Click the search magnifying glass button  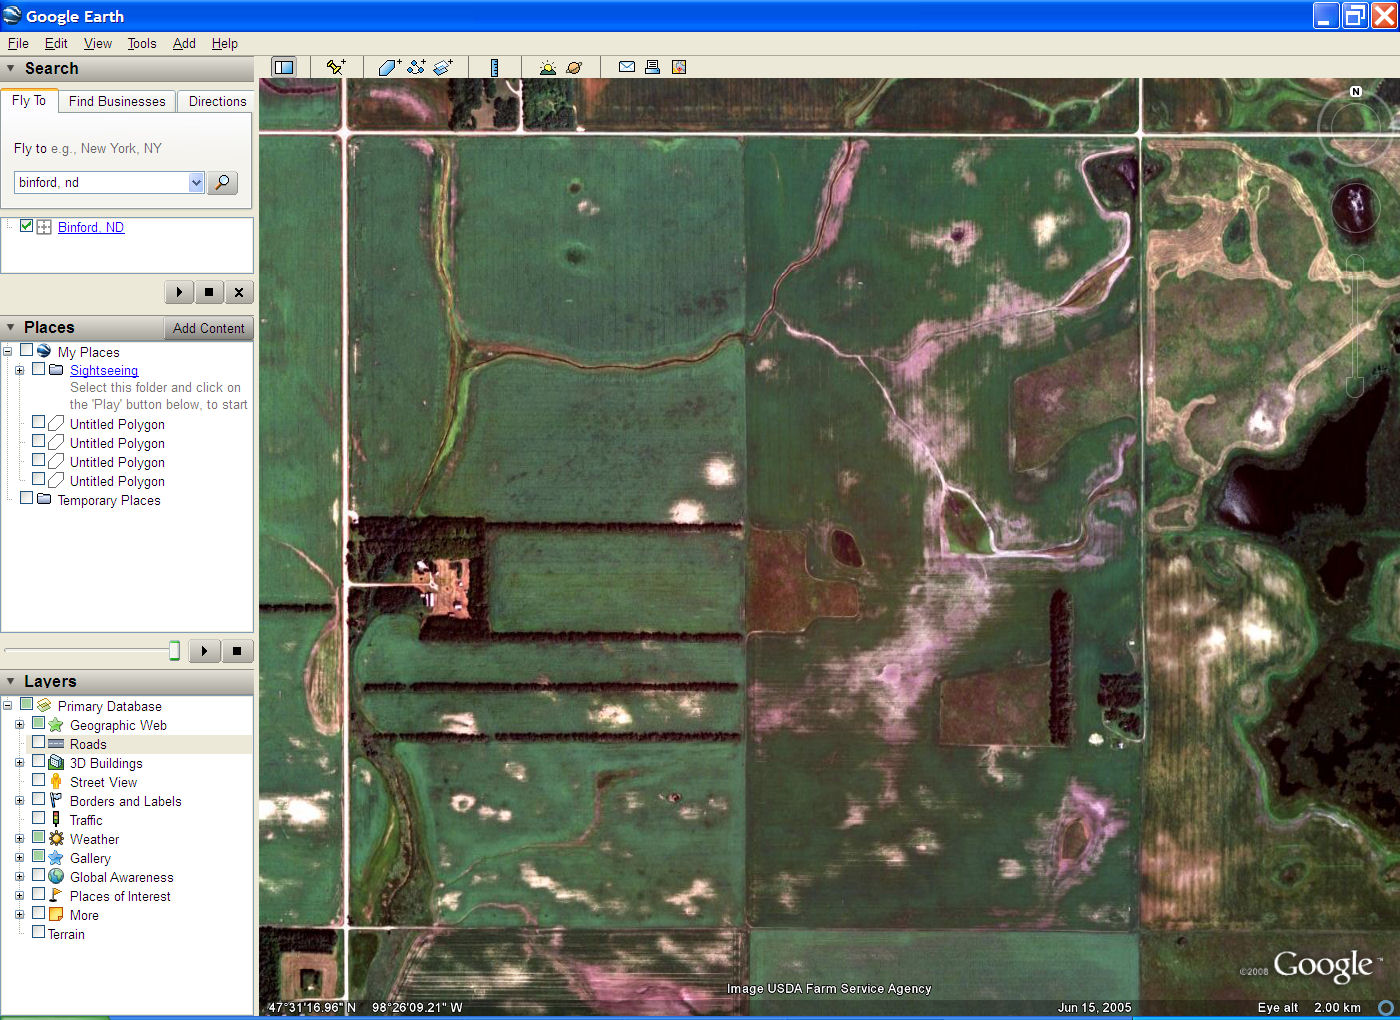(x=222, y=182)
